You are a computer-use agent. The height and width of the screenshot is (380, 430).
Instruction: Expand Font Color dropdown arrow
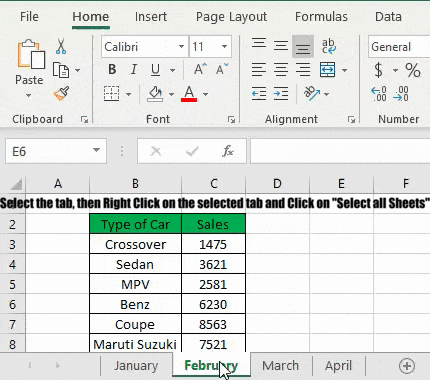(205, 94)
